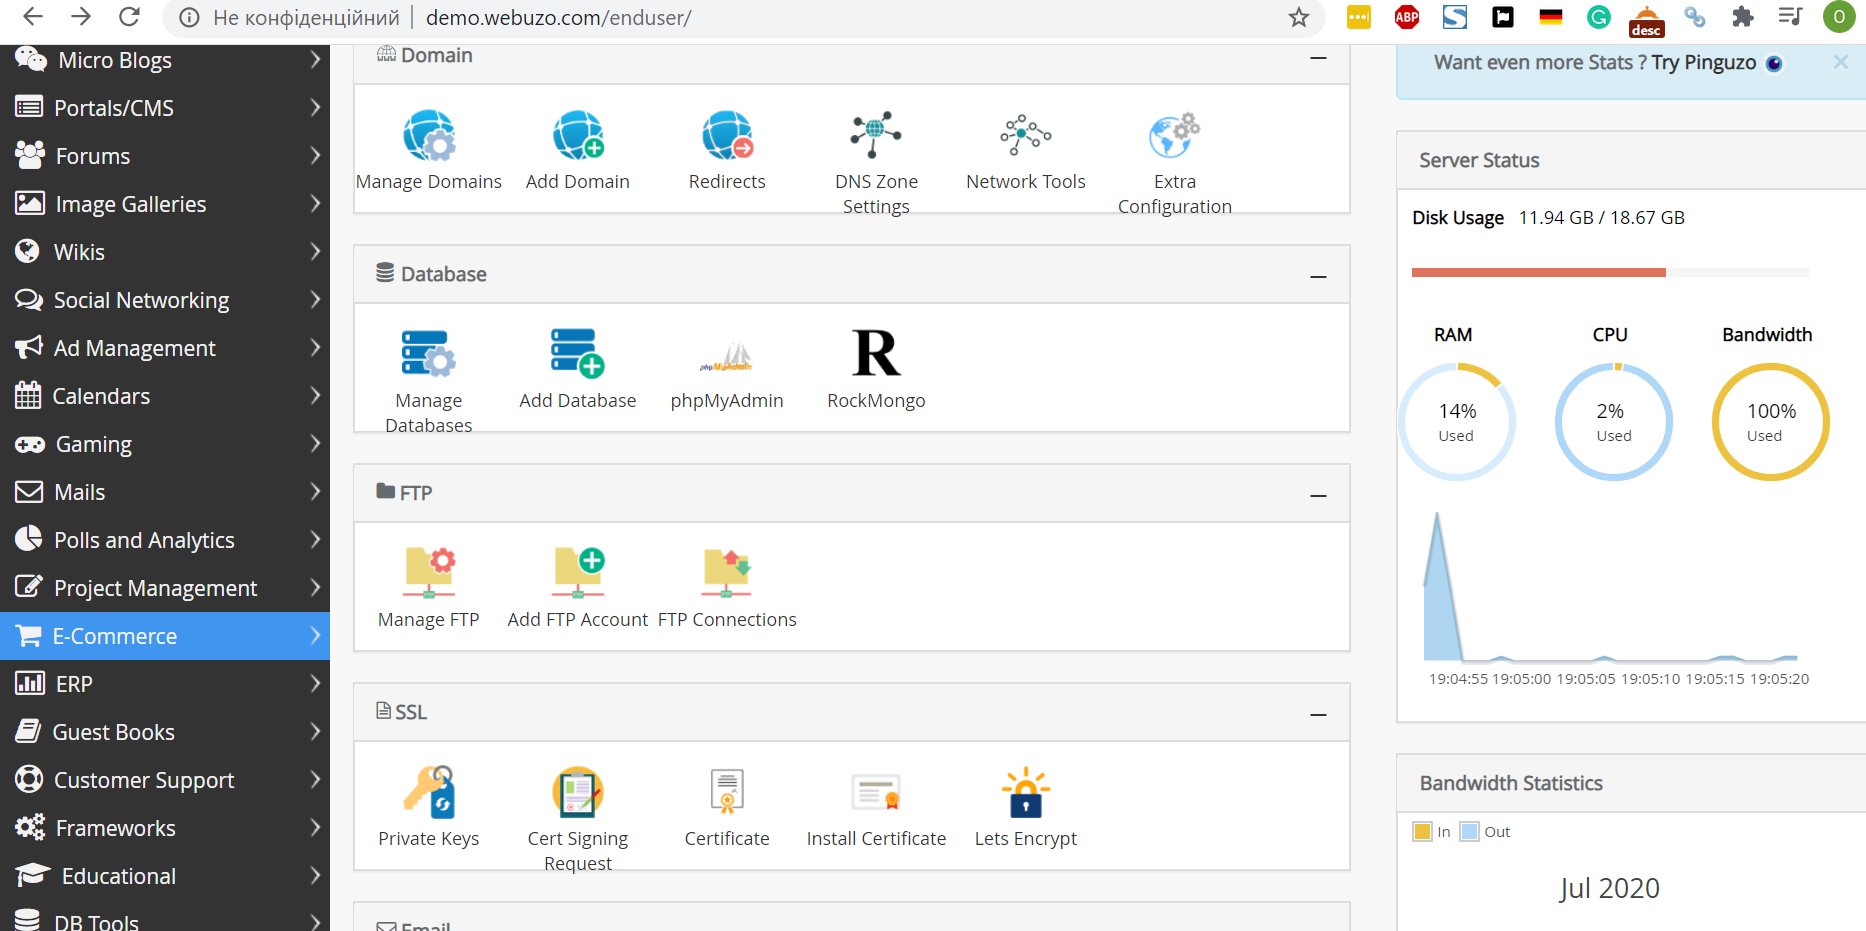The width and height of the screenshot is (1866, 931).
Task: Expand the Micro Blogs category arrow
Action: (315, 60)
